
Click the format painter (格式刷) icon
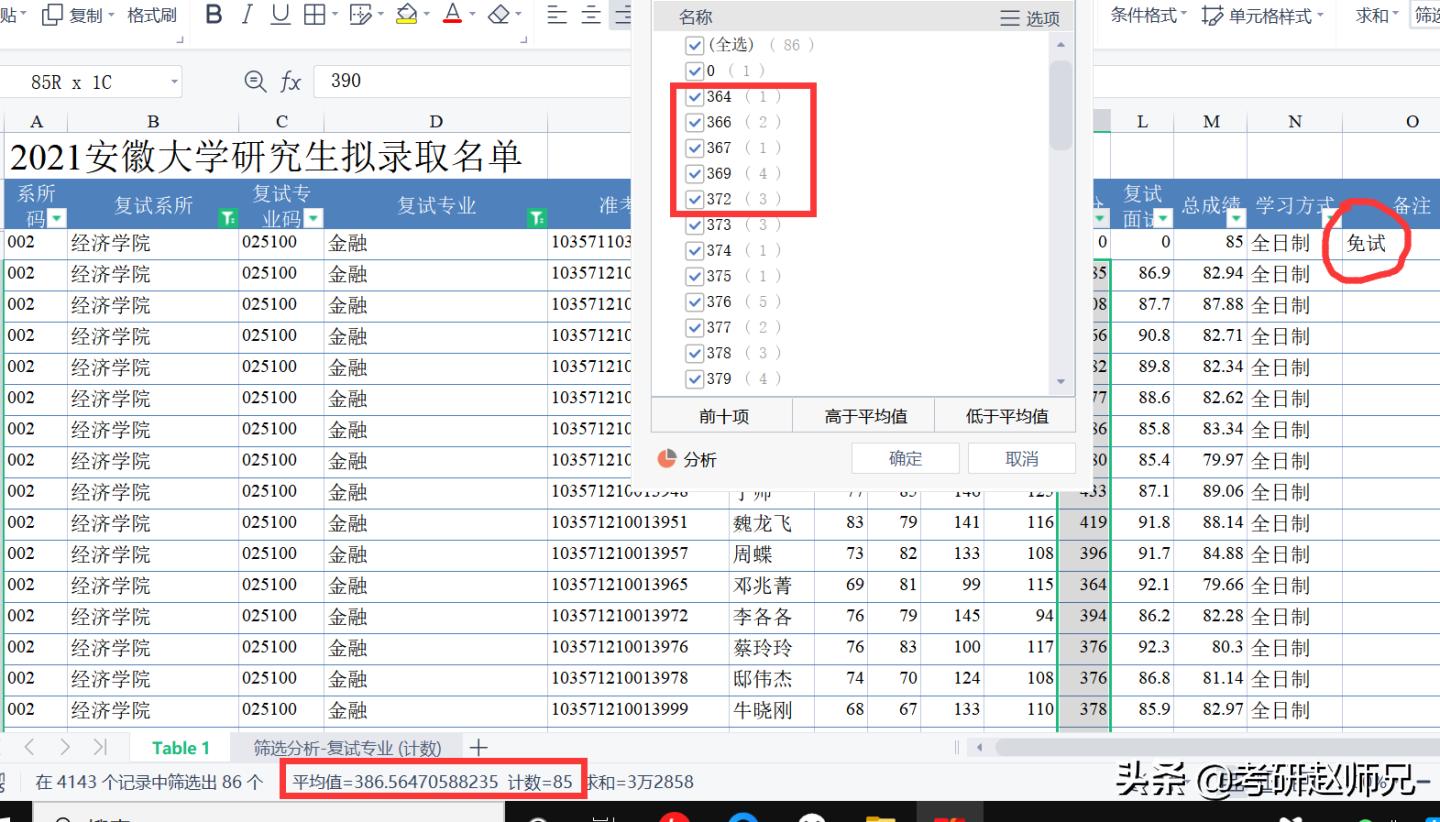[150, 15]
